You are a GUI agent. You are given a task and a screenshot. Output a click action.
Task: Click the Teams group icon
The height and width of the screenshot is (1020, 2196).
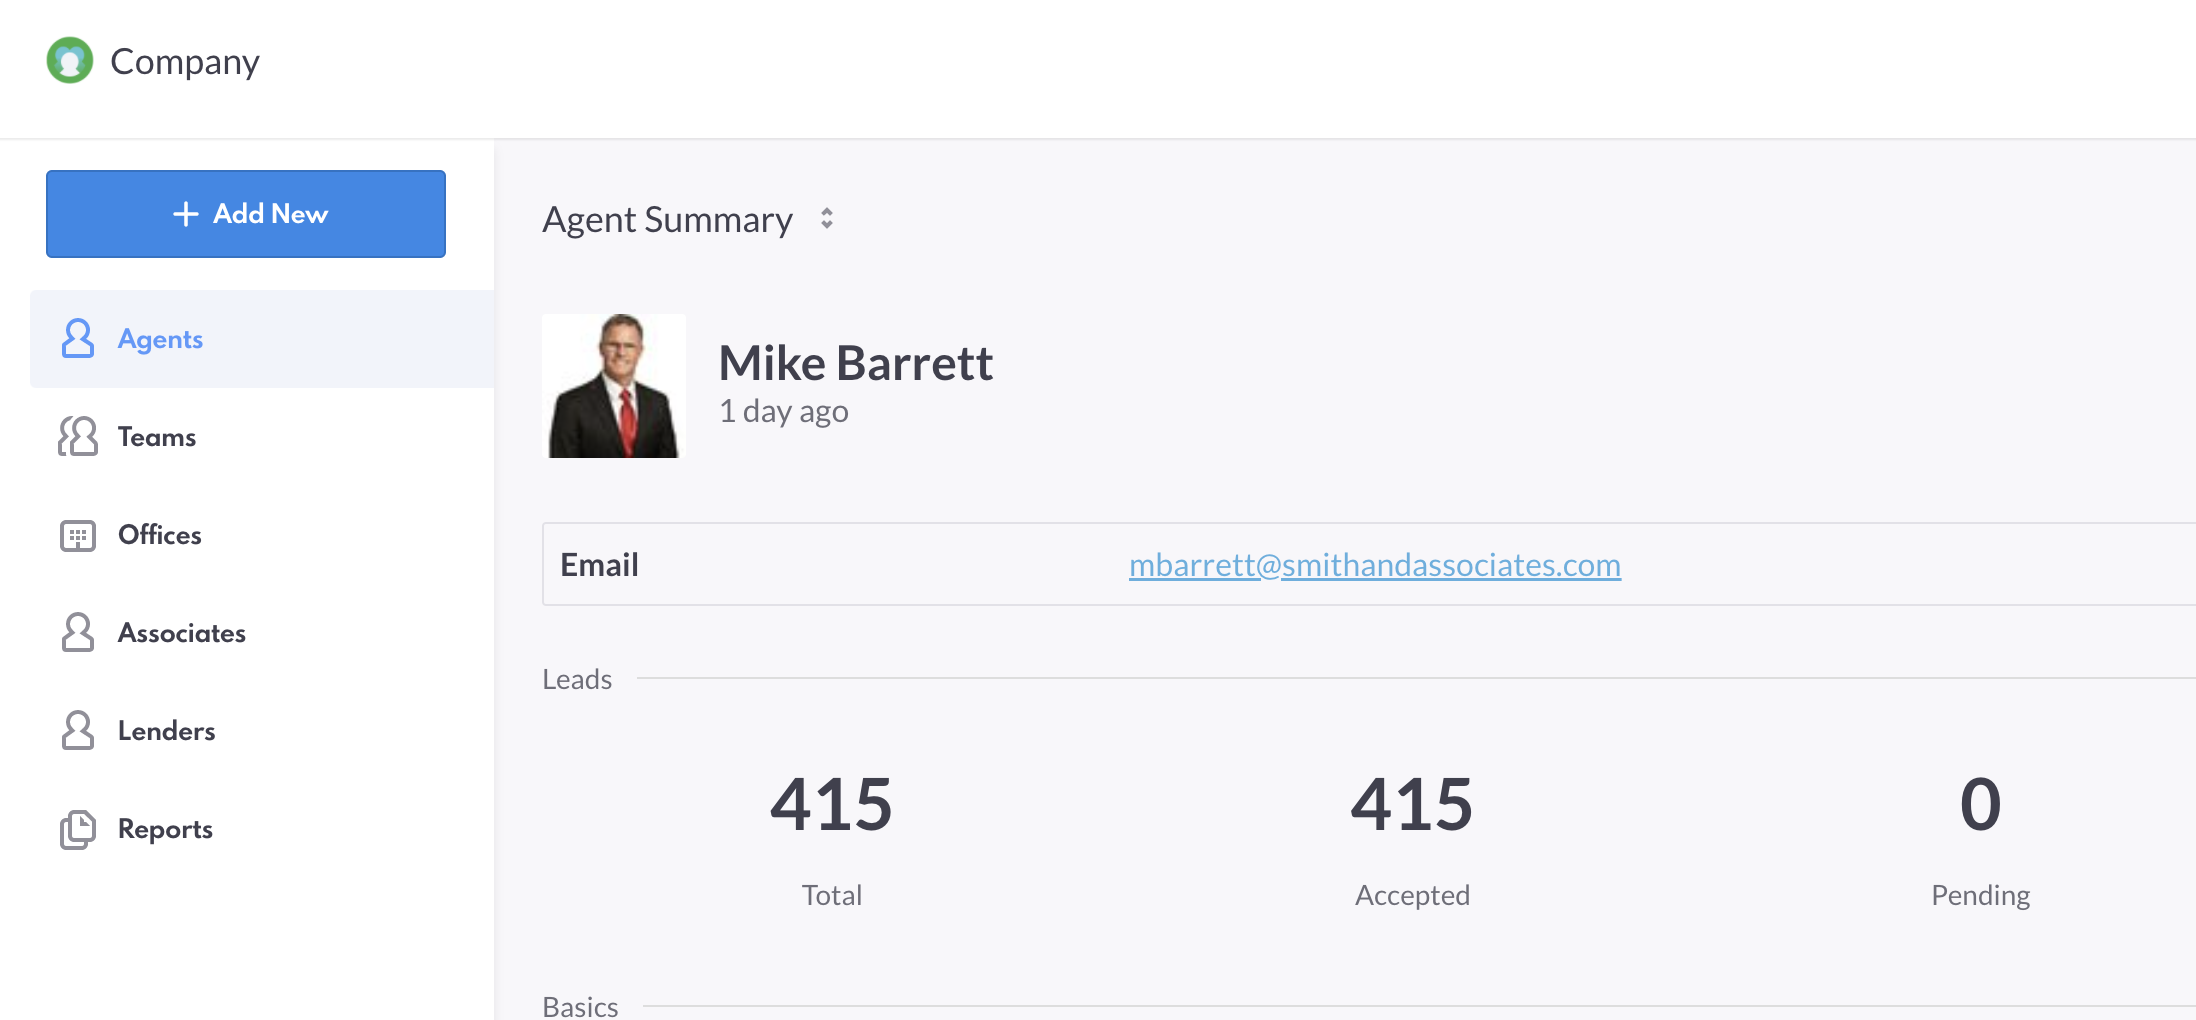click(78, 437)
